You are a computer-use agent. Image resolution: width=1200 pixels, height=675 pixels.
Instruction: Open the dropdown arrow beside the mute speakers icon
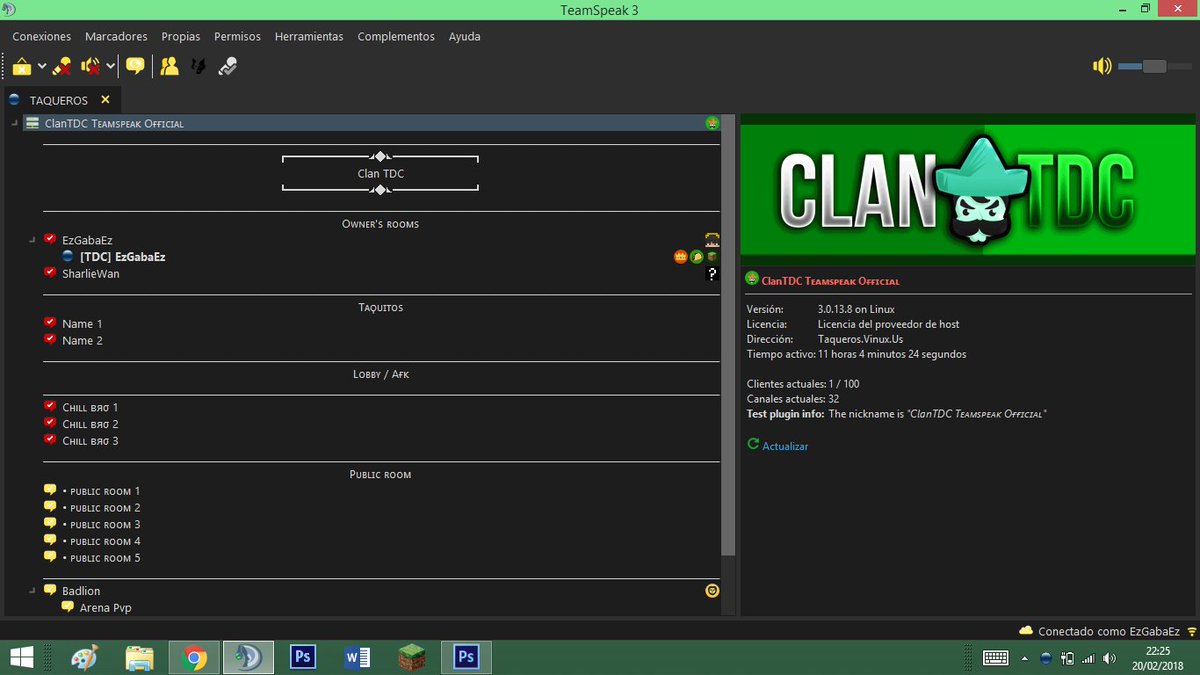point(110,66)
